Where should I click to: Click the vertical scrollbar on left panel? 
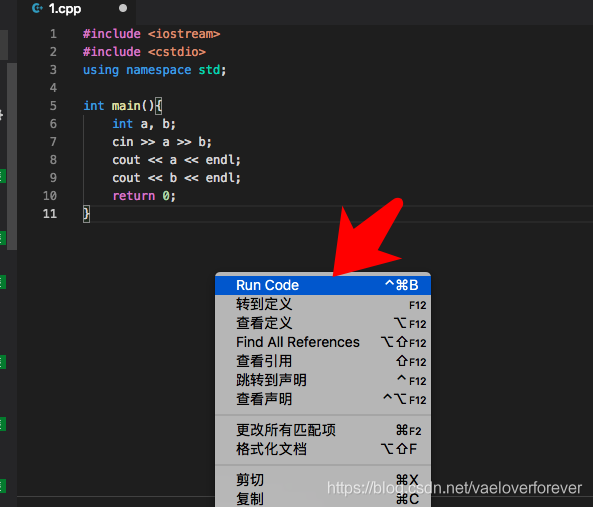pos(12,156)
